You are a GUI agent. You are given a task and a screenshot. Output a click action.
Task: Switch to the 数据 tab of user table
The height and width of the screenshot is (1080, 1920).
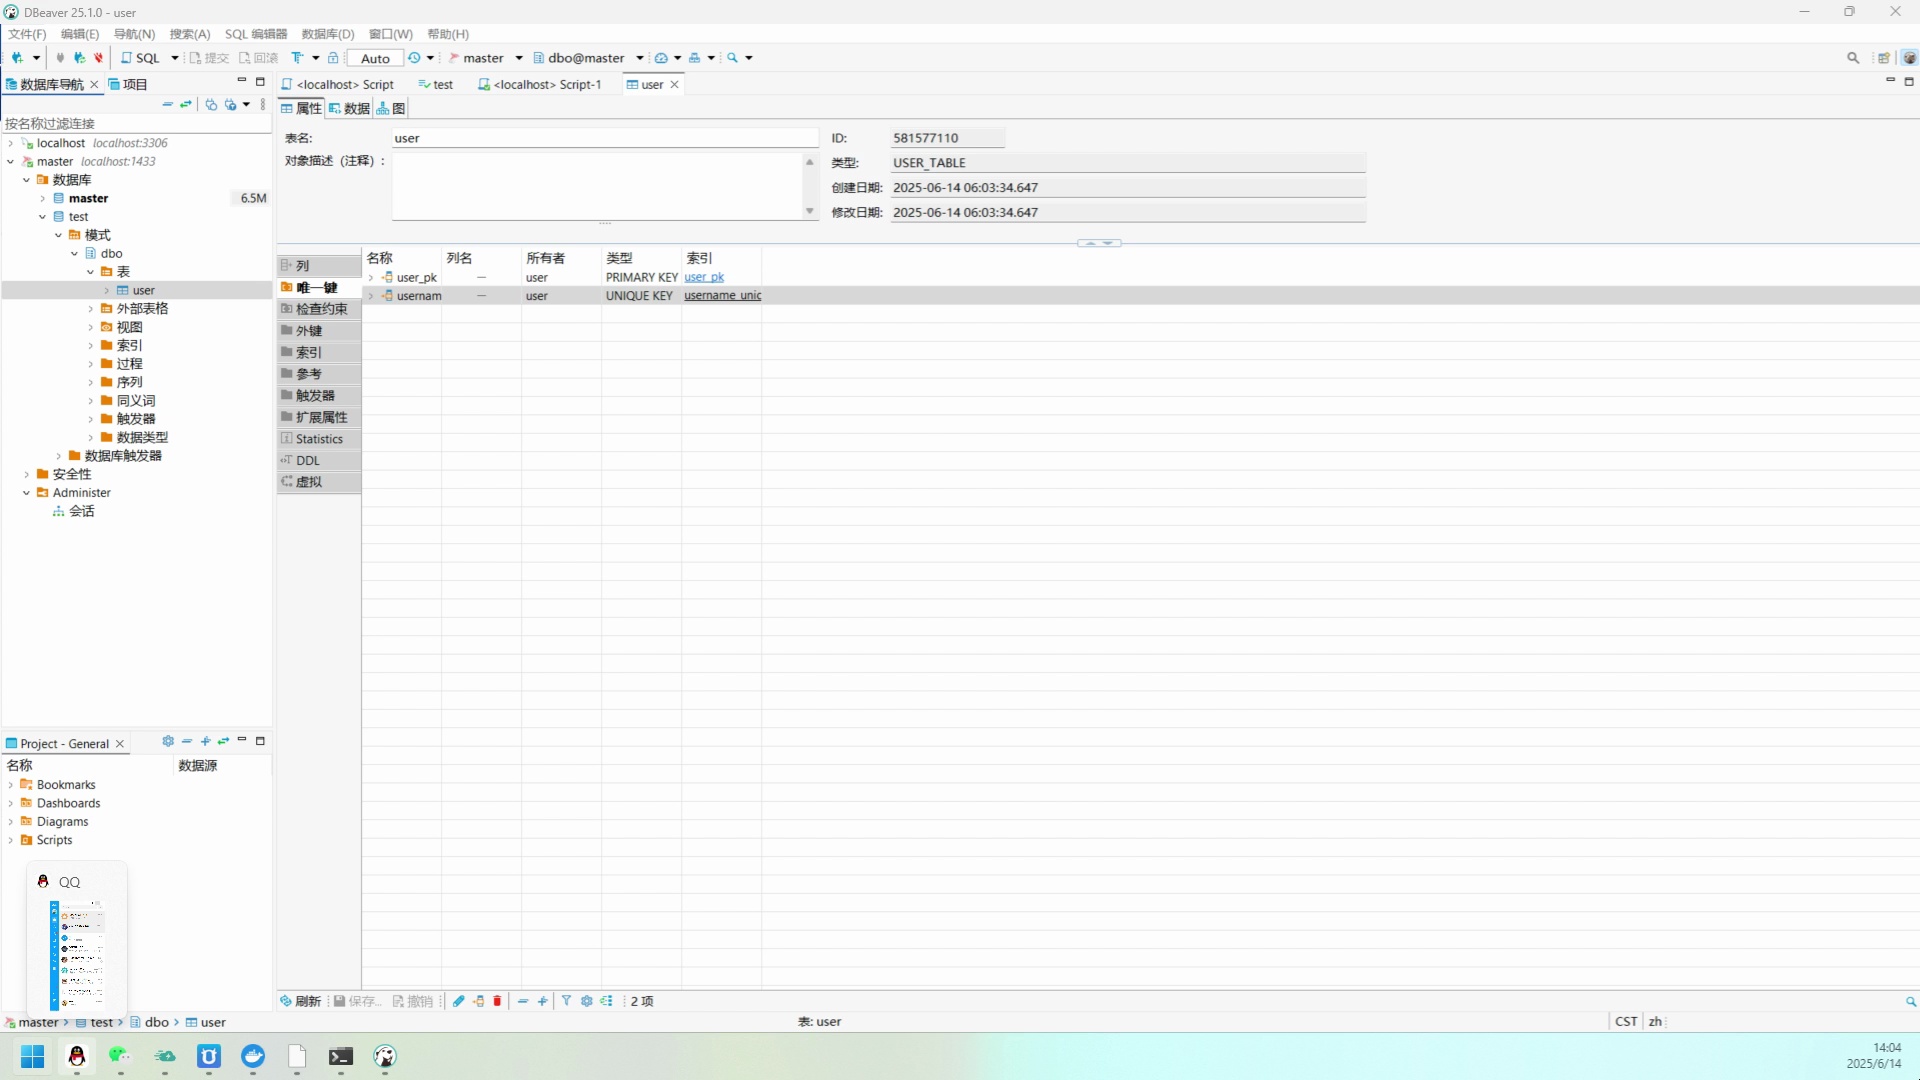(348, 108)
